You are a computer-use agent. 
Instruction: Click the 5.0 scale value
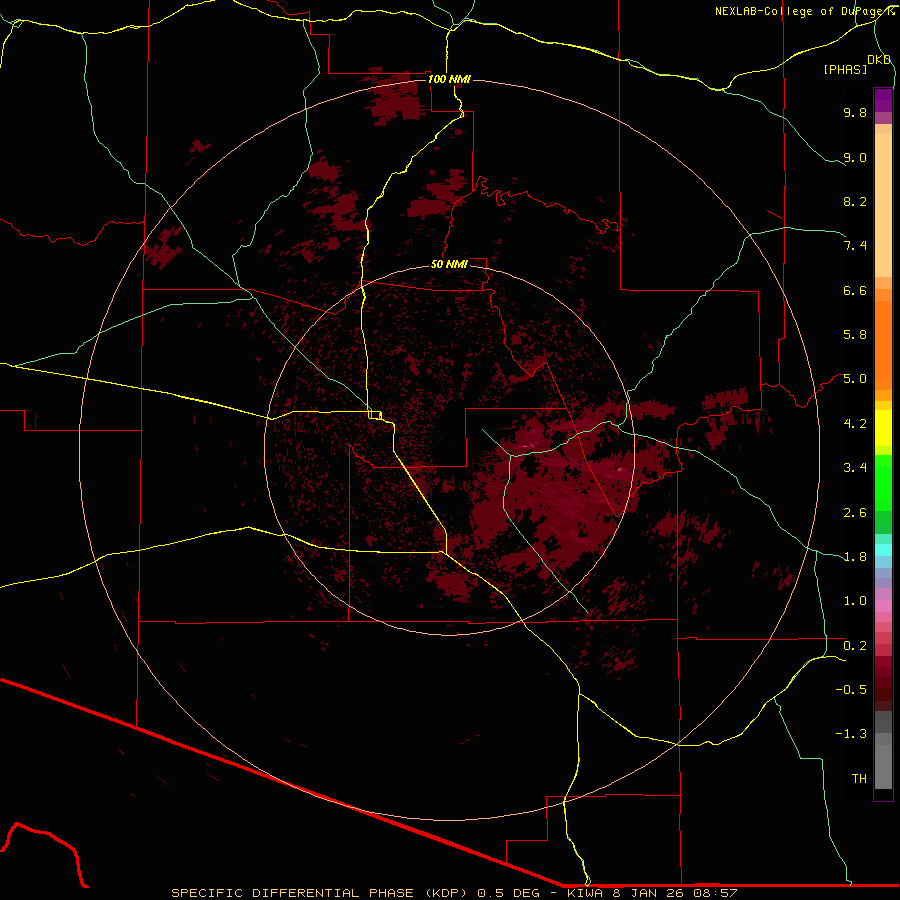(x=855, y=379)
